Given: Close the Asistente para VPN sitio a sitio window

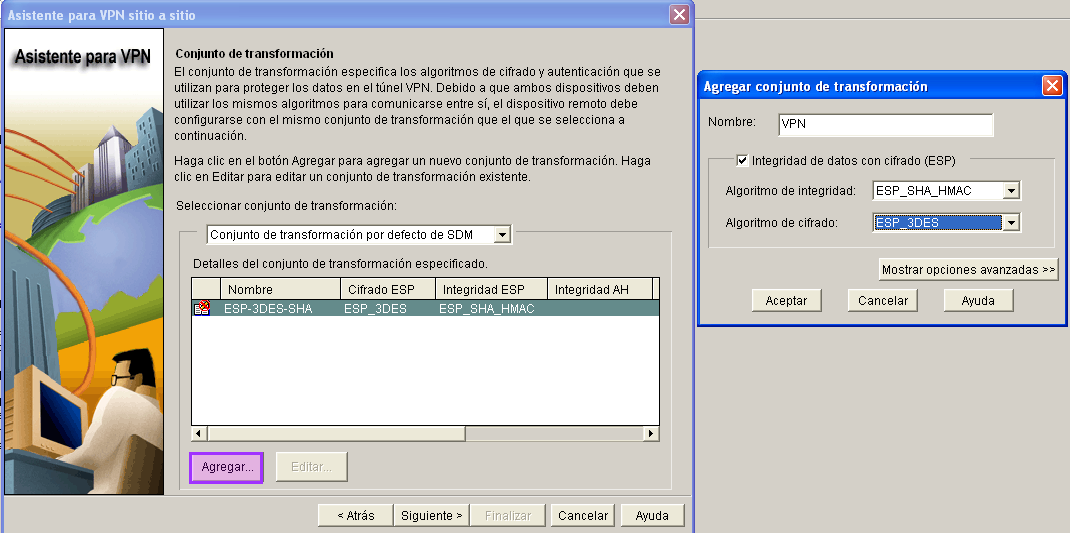Looking at the screenshot, I should [679, 14].
